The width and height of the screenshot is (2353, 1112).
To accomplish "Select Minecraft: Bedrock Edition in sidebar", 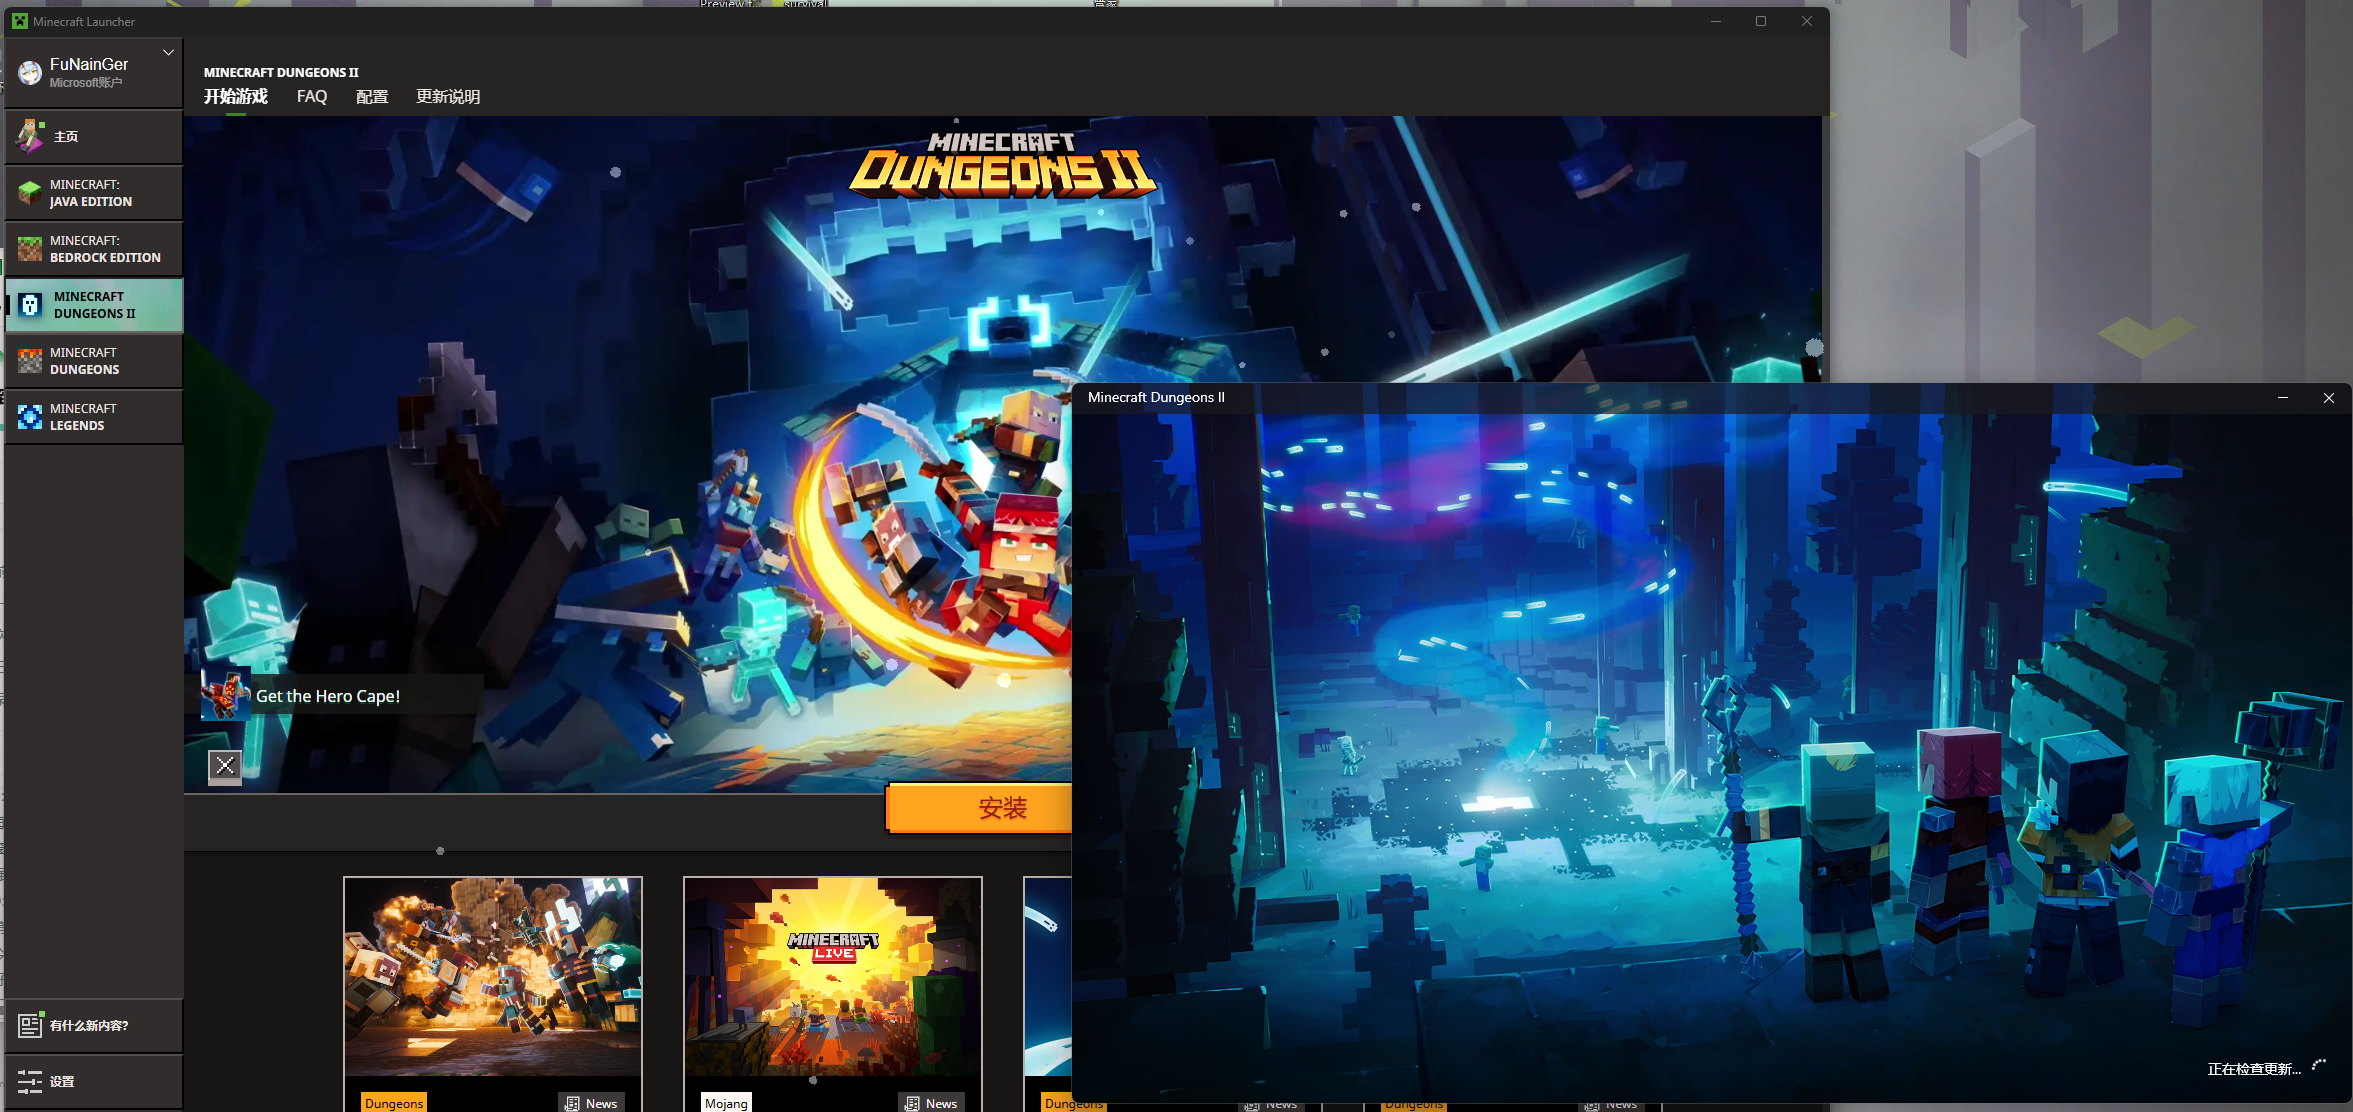I will tap(94, 249).
